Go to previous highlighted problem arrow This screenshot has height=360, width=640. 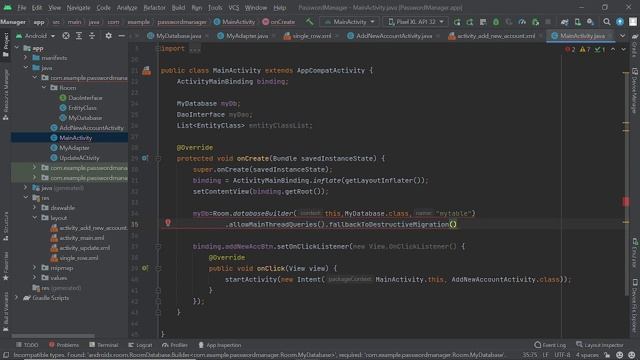click(613, 49)
